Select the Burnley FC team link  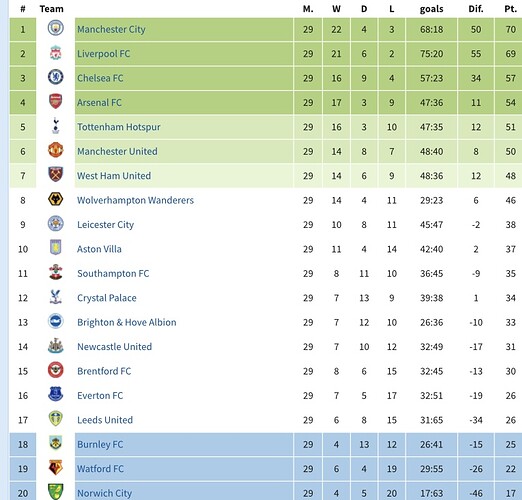(x=100, y=444)
